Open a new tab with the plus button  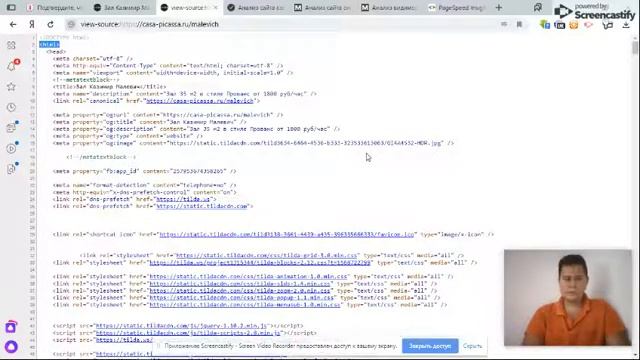(499, 7)
